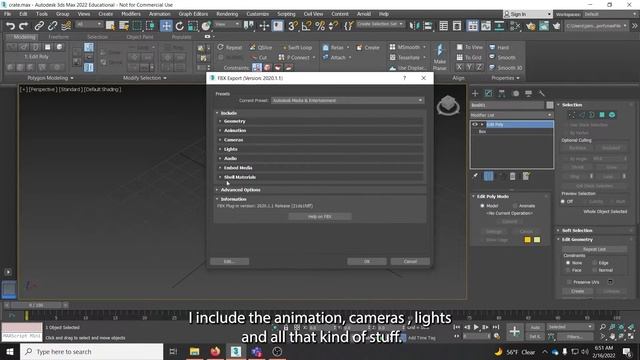Click the time slider thumb above the timeline
The image size is (640, 360).
(x=37, y=305)
